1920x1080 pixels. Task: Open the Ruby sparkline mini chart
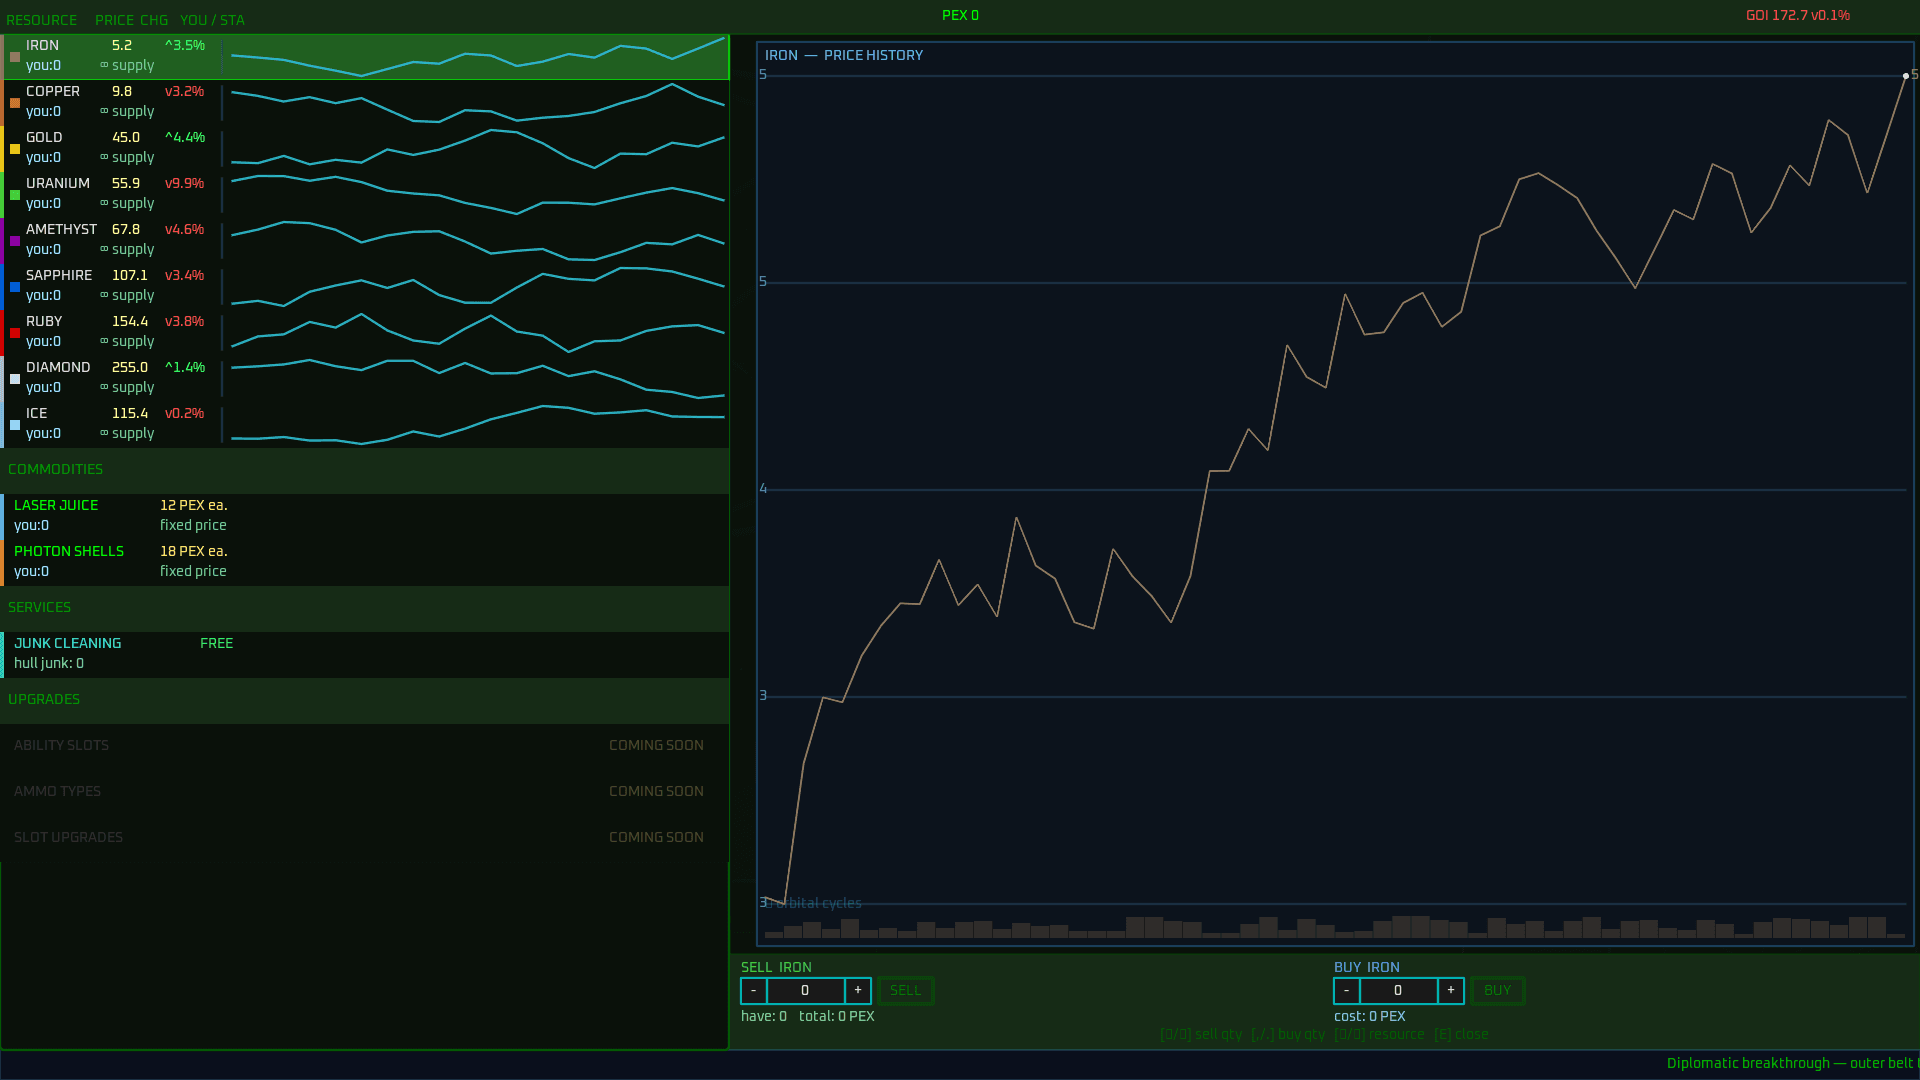477,333
